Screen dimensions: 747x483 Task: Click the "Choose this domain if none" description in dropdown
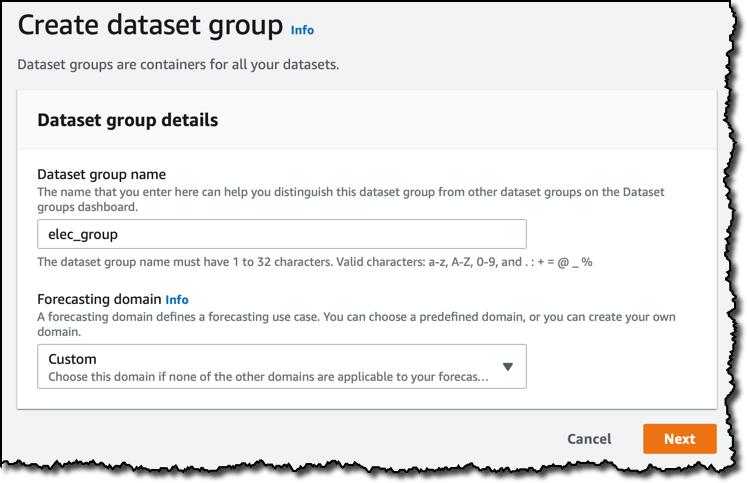pos(264,378)
